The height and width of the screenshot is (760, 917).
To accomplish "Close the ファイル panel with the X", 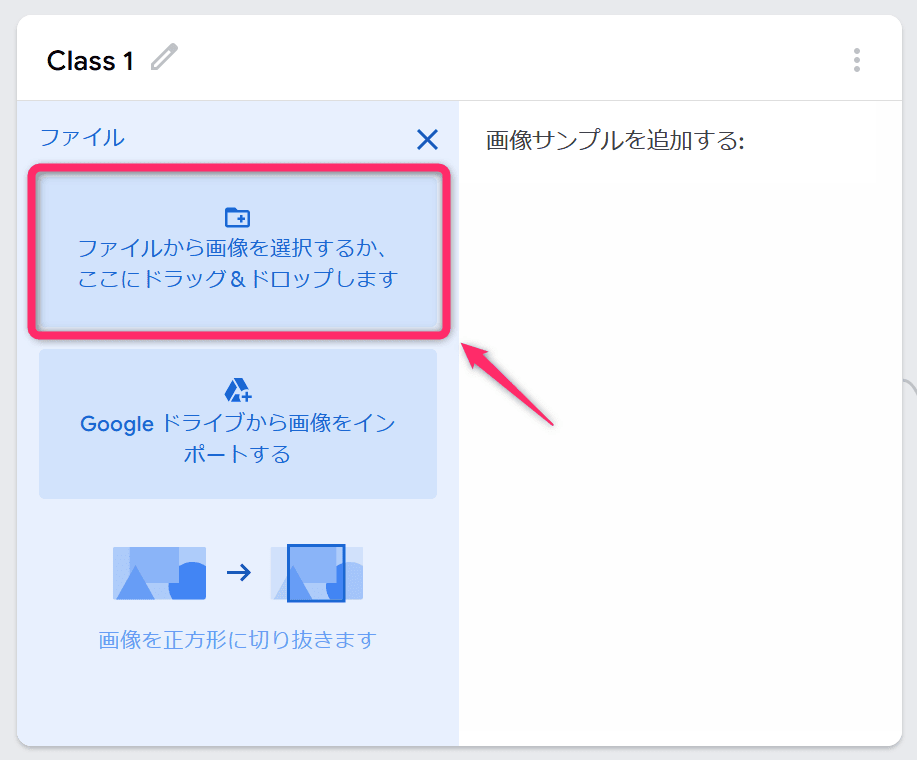I will (428, 140).
